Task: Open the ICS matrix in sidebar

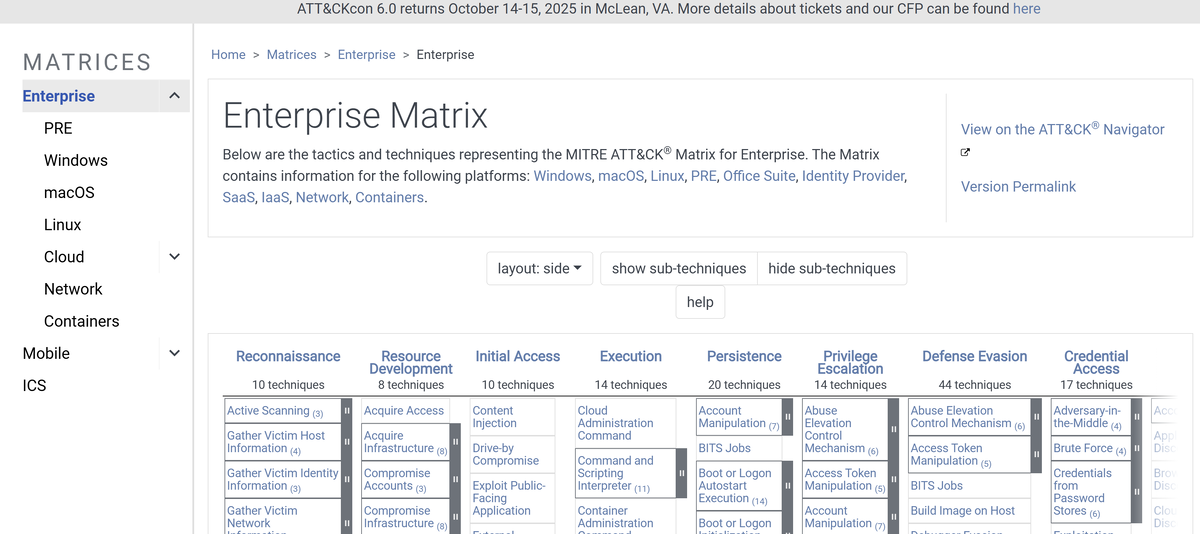Action: pyautogui.click(x=34, y=385)
